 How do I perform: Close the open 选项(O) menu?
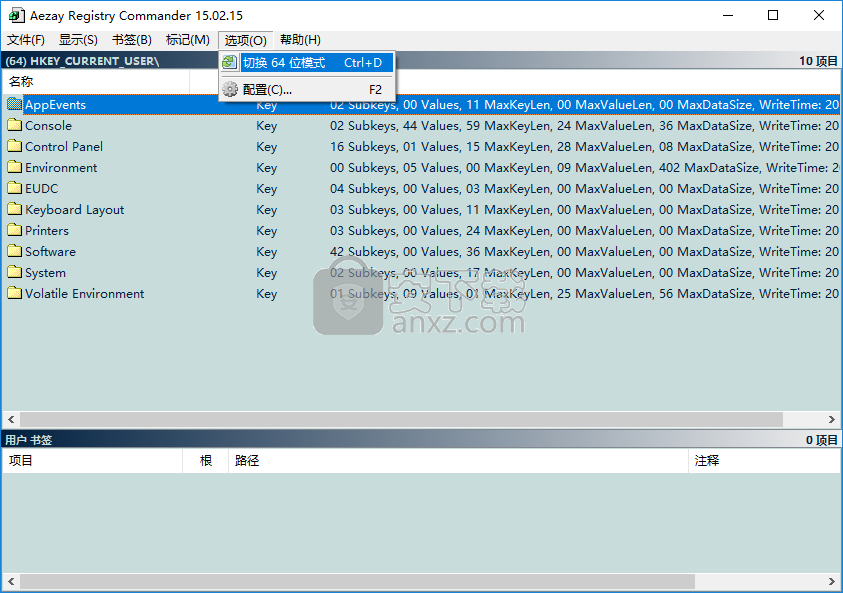[x=246, y=40]
